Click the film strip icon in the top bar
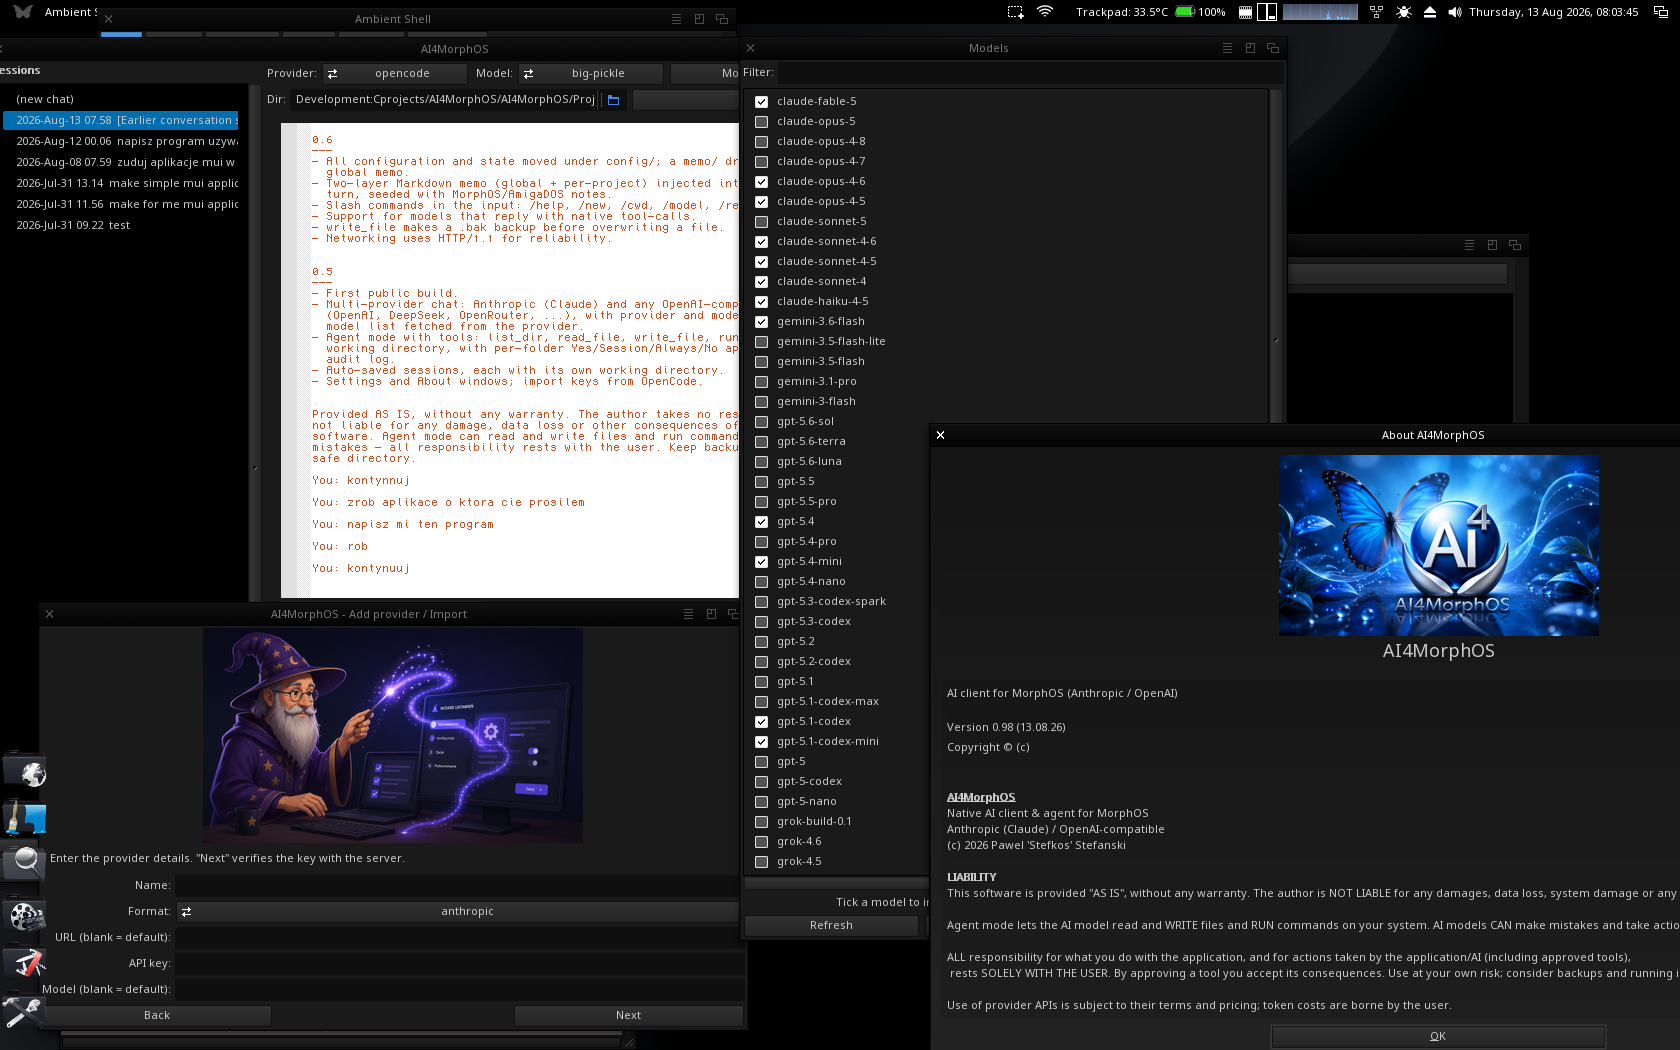This screenshot has width=1680, height=1050. click(1245, 12)
